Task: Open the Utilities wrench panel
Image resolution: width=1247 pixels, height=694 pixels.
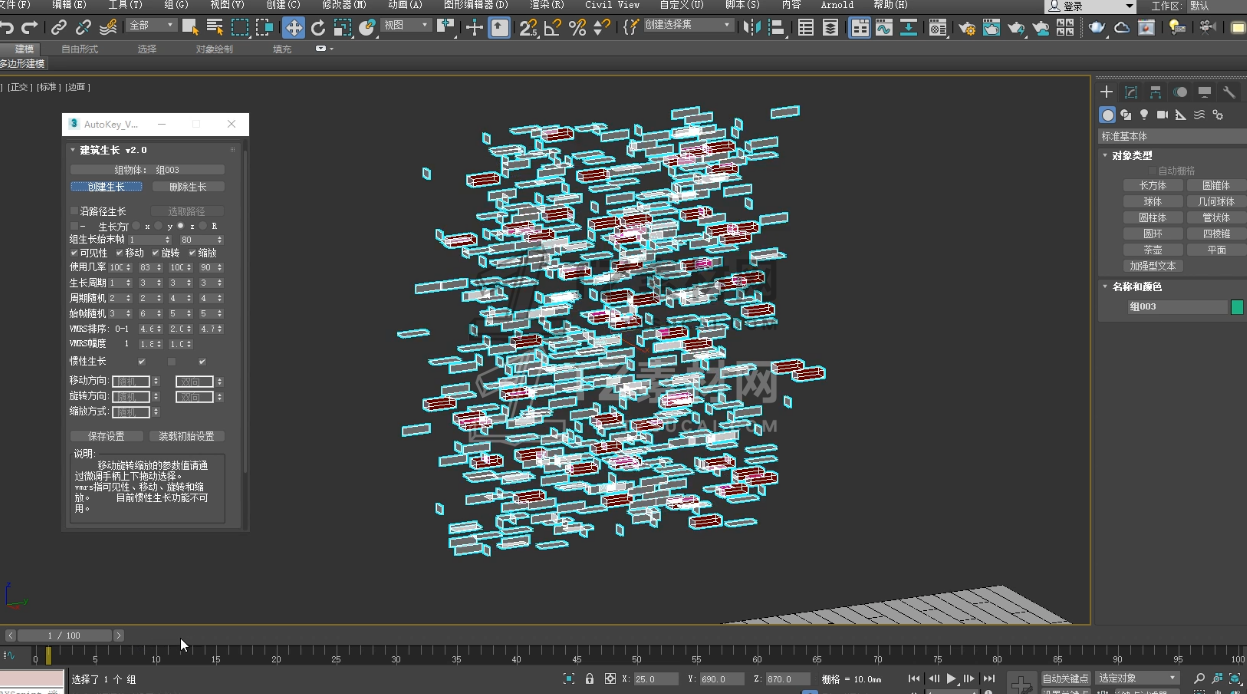Action: (x=1230, y=92)
